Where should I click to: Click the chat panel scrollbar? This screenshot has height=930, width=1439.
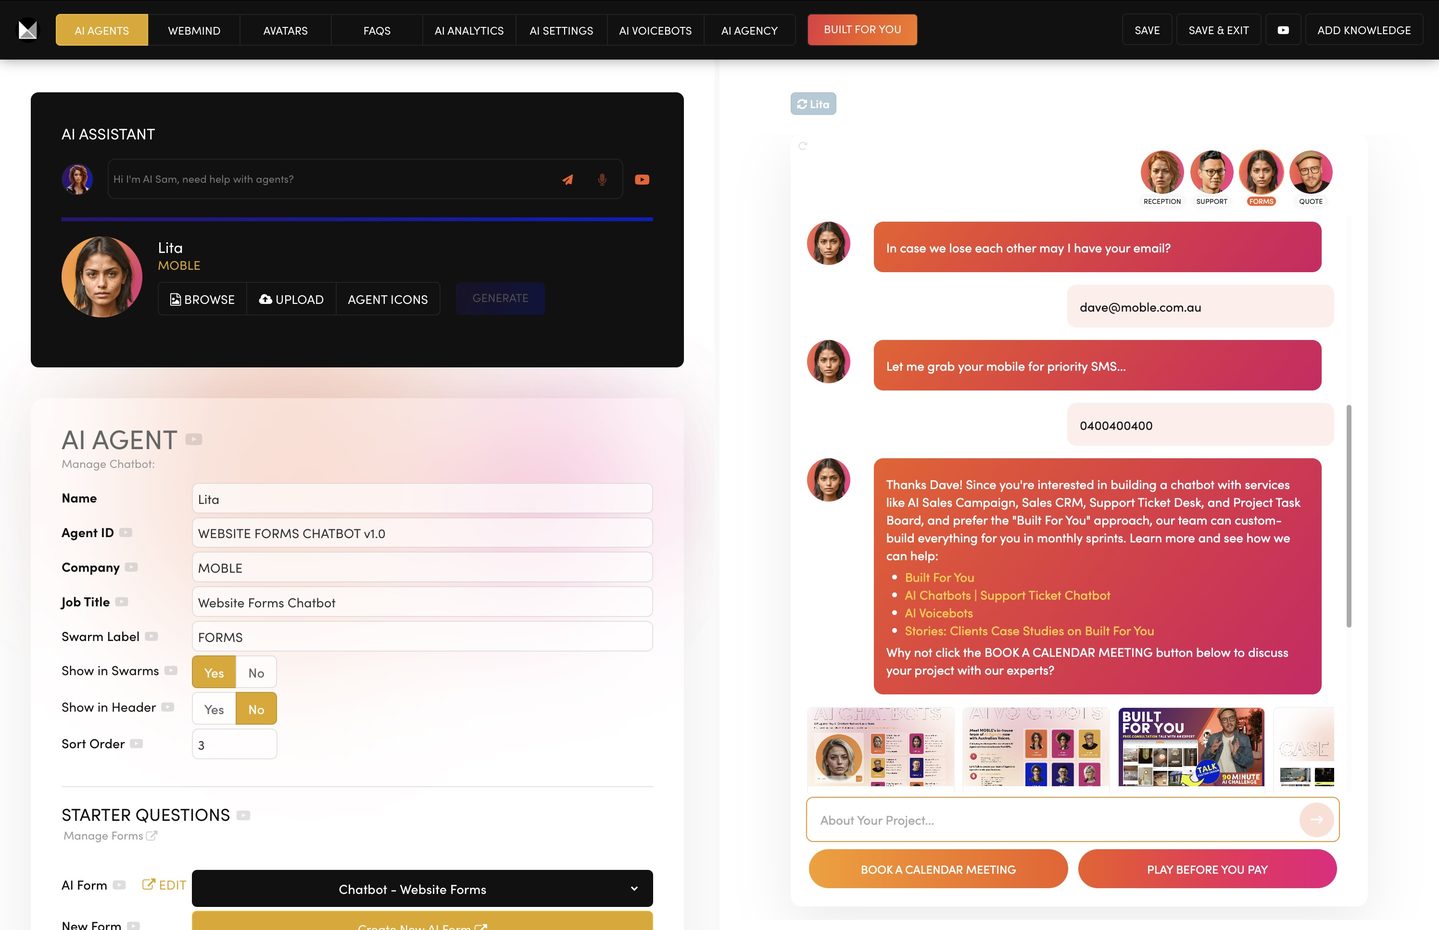[1348, 516]
